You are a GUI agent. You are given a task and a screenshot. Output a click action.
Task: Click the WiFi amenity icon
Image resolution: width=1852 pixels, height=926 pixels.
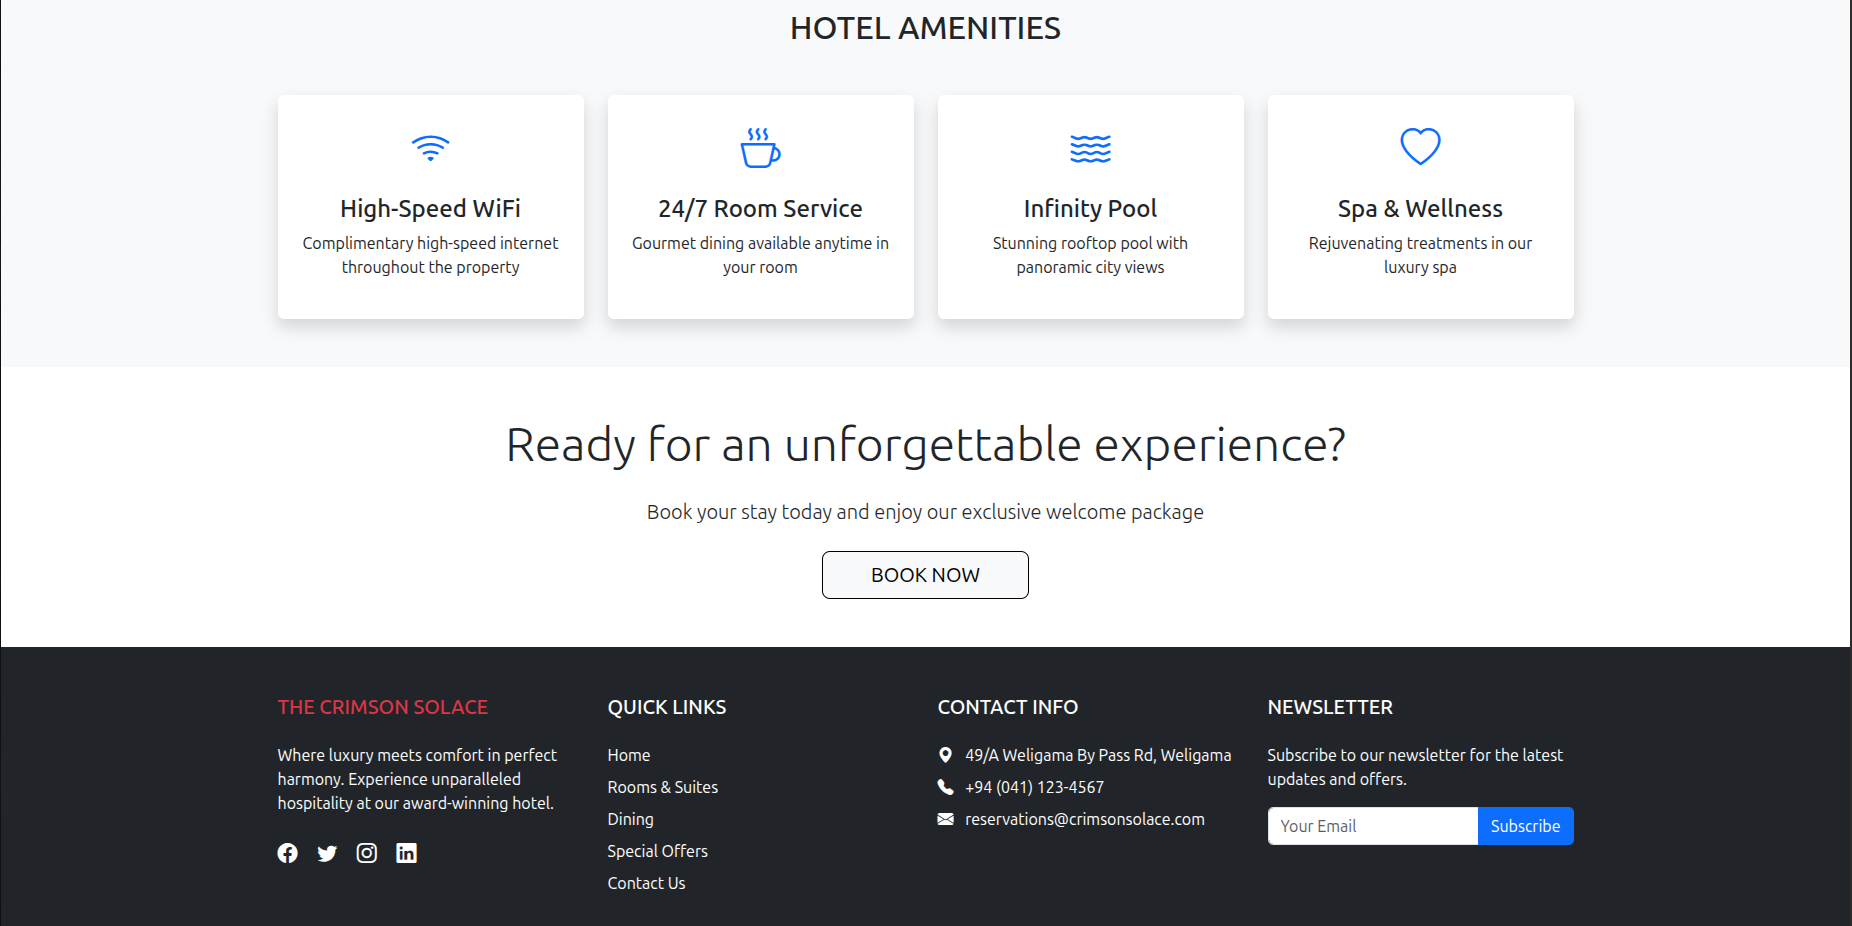tap(431, 148)
